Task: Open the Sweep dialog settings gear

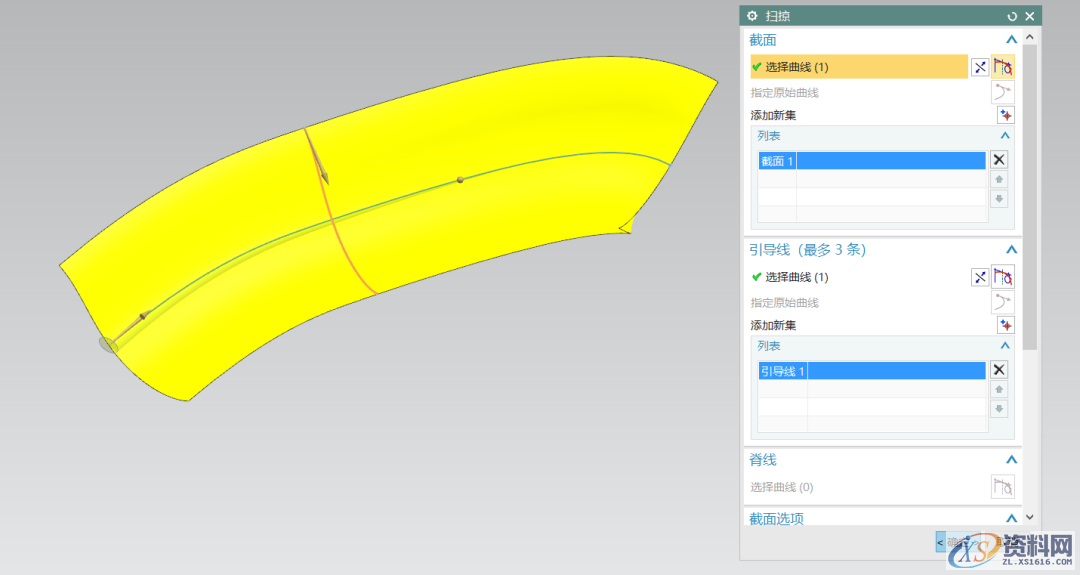Action: pos(752,16)
